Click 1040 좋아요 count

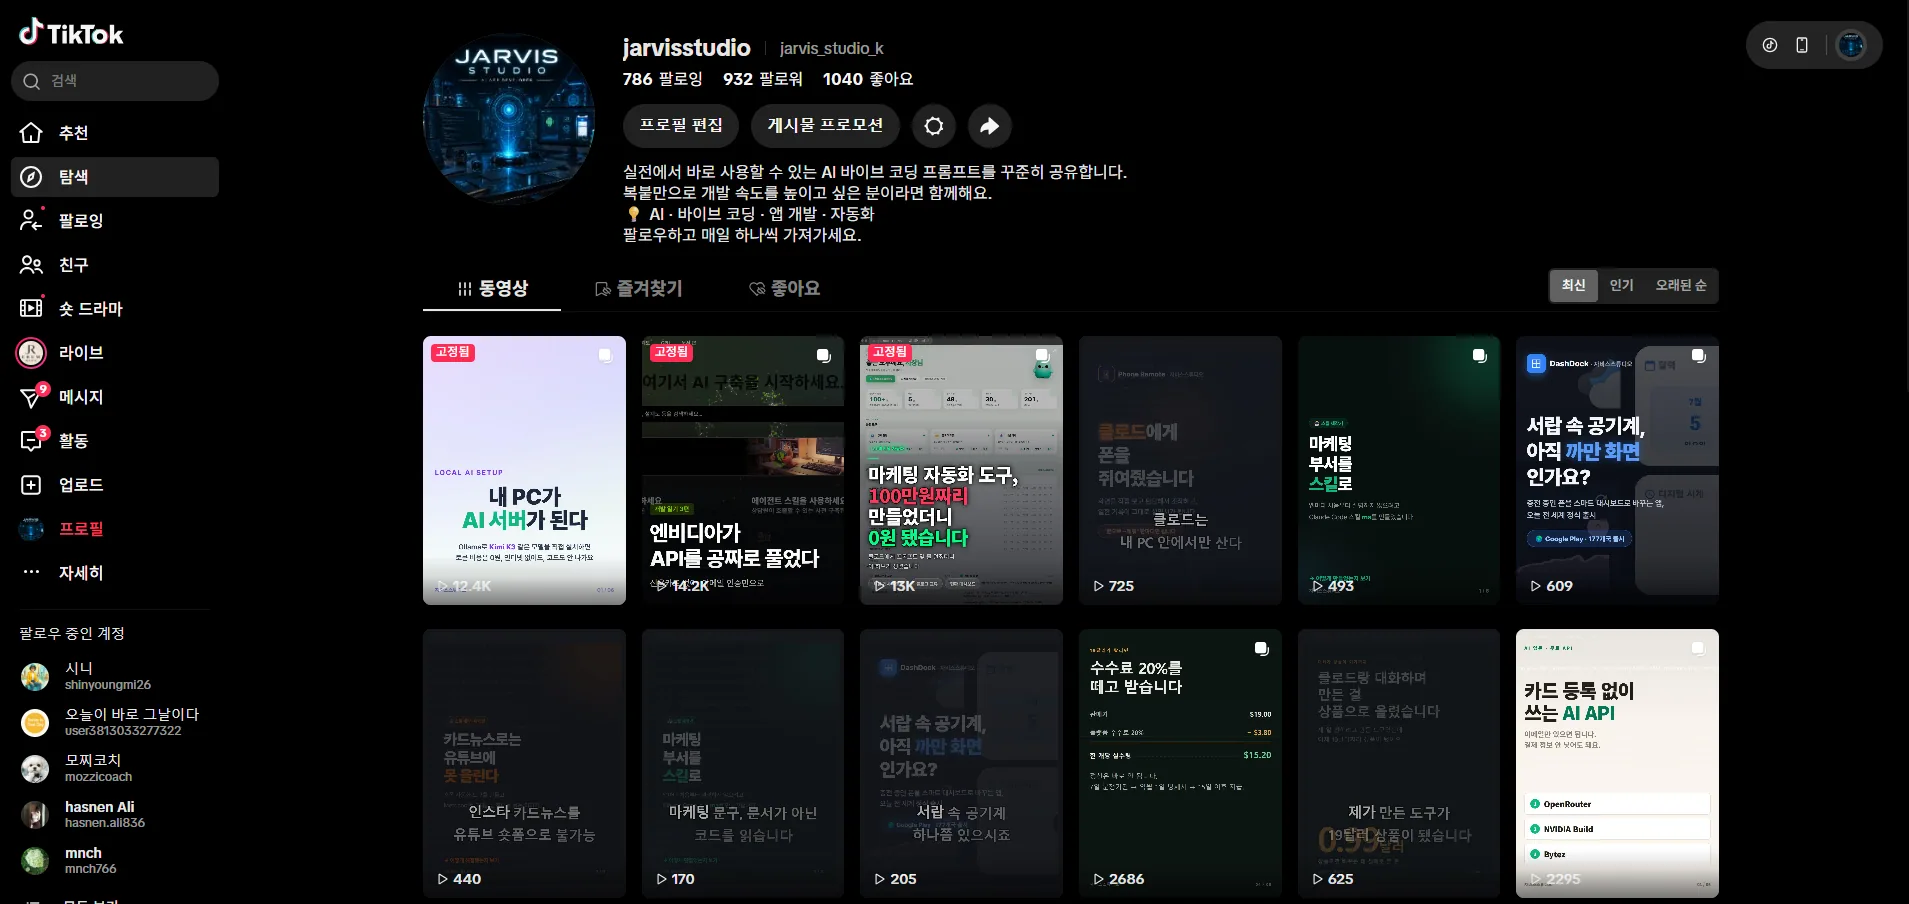(868, 79)
